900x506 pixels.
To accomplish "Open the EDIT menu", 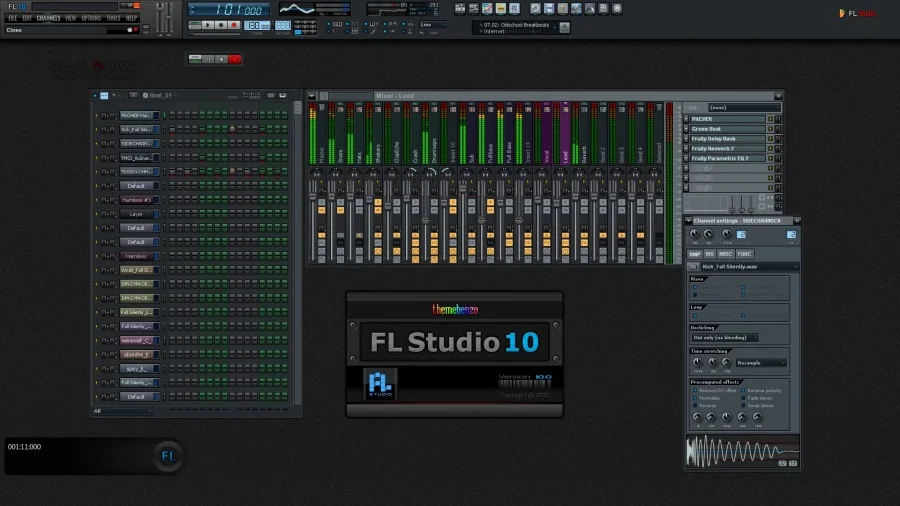I will click(27, 18).
